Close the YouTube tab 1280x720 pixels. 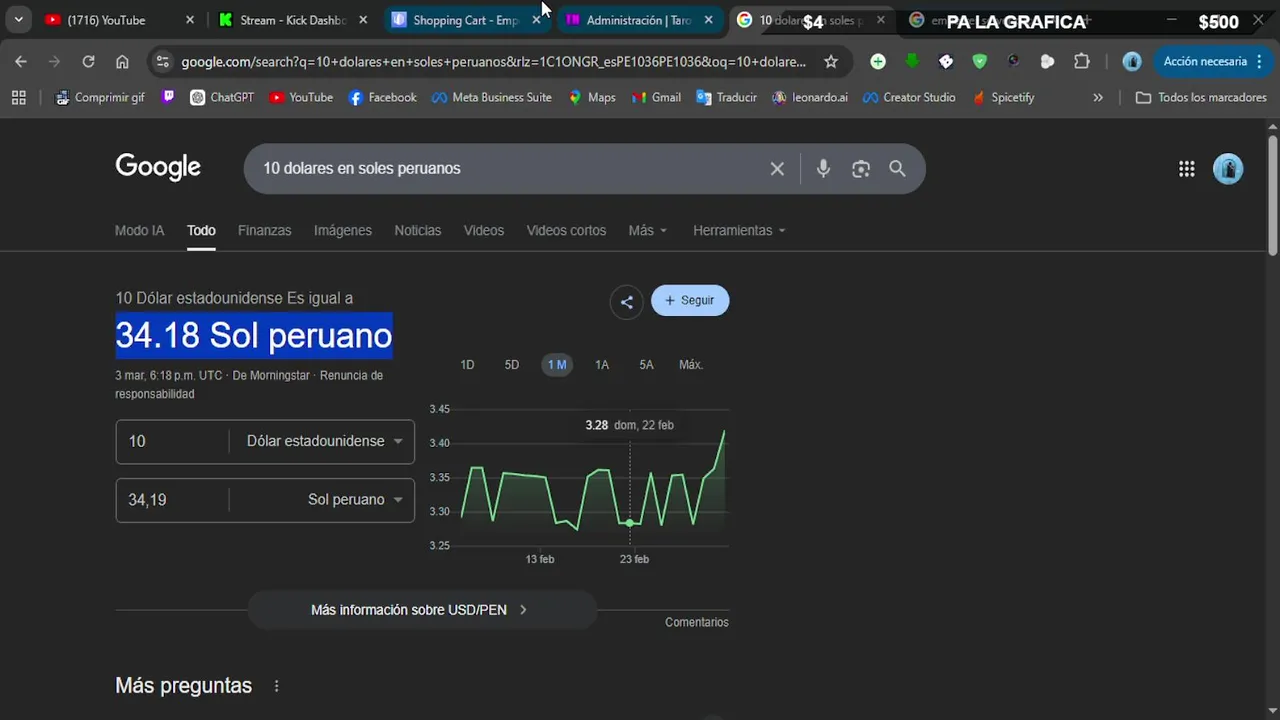pyautogui.click(x=190, y=20)
